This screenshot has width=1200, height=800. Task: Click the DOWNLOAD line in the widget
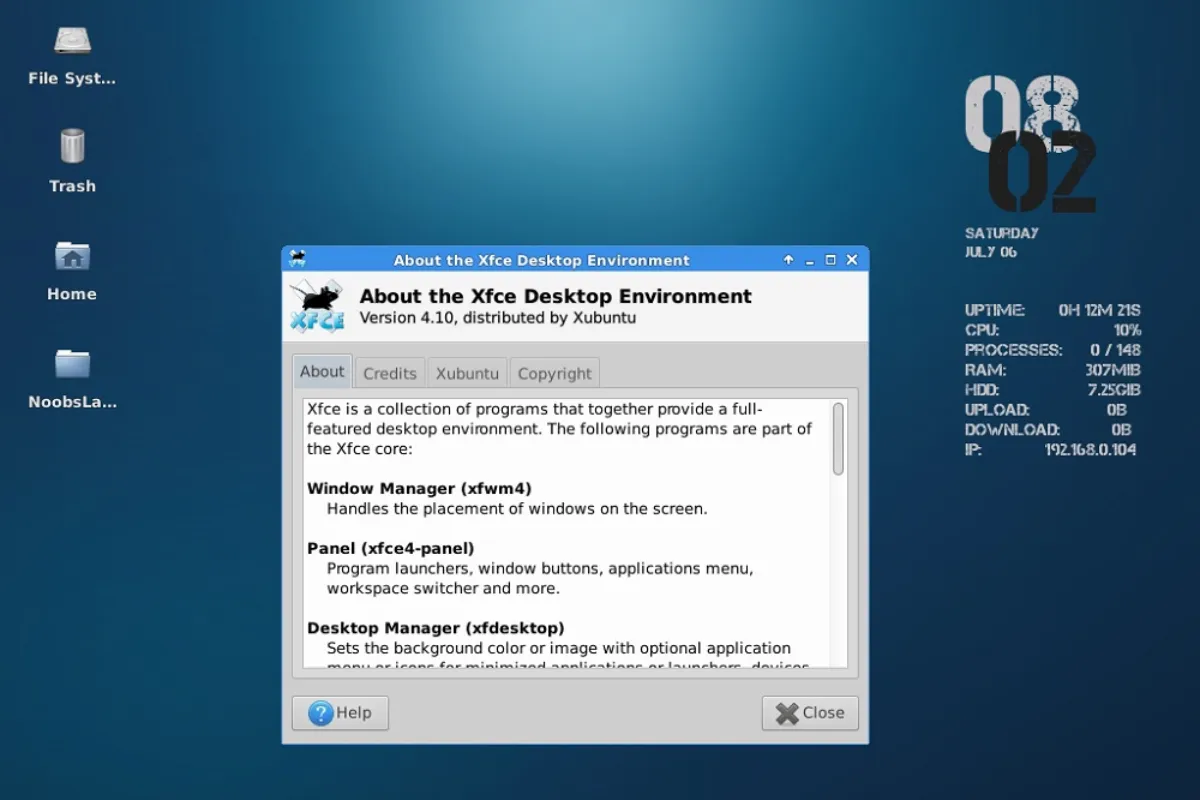tap(1047, 430)
